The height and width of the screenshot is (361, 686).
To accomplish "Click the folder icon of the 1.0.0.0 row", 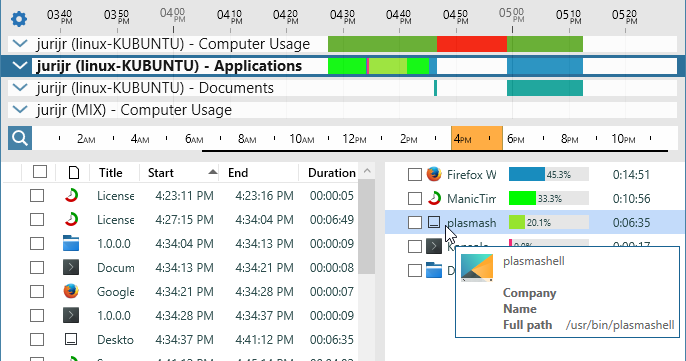I will point(71,243).
